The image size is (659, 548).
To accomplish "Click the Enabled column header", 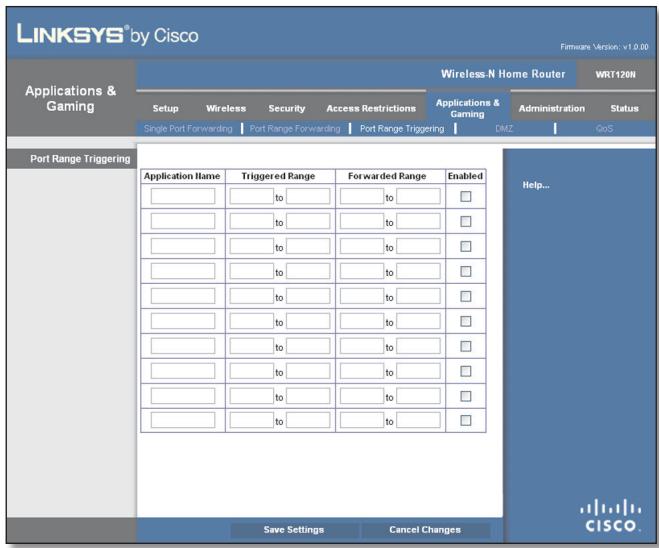I will pyautogui.click(x=465, y=176).
